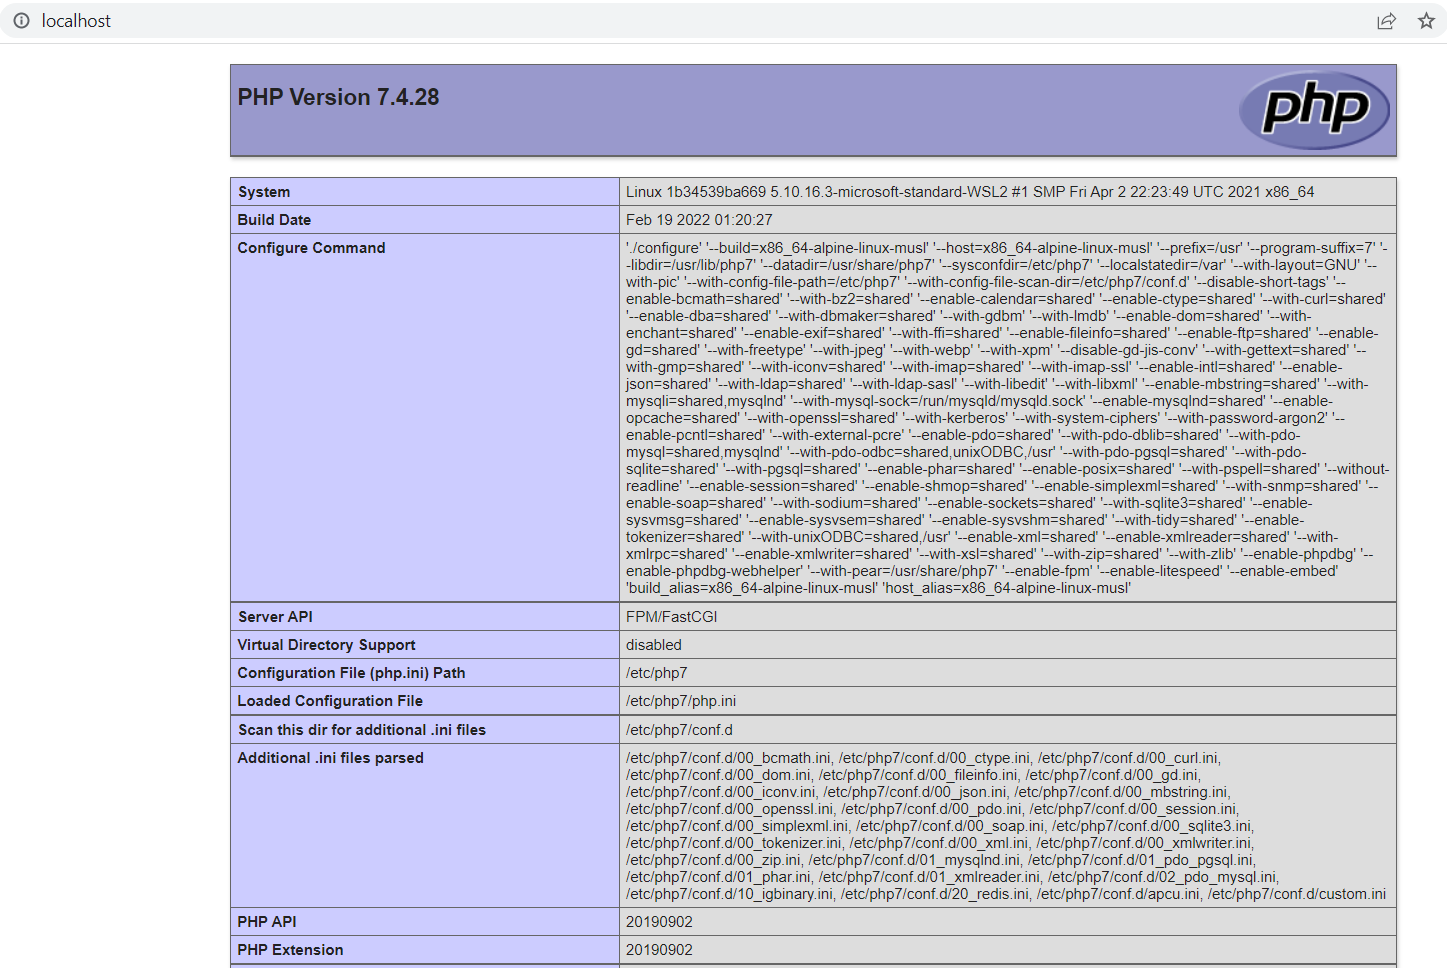Select the FPM/FastCGI value
The width and height of the screenshot is (1447, 968).
click(672, 617)
